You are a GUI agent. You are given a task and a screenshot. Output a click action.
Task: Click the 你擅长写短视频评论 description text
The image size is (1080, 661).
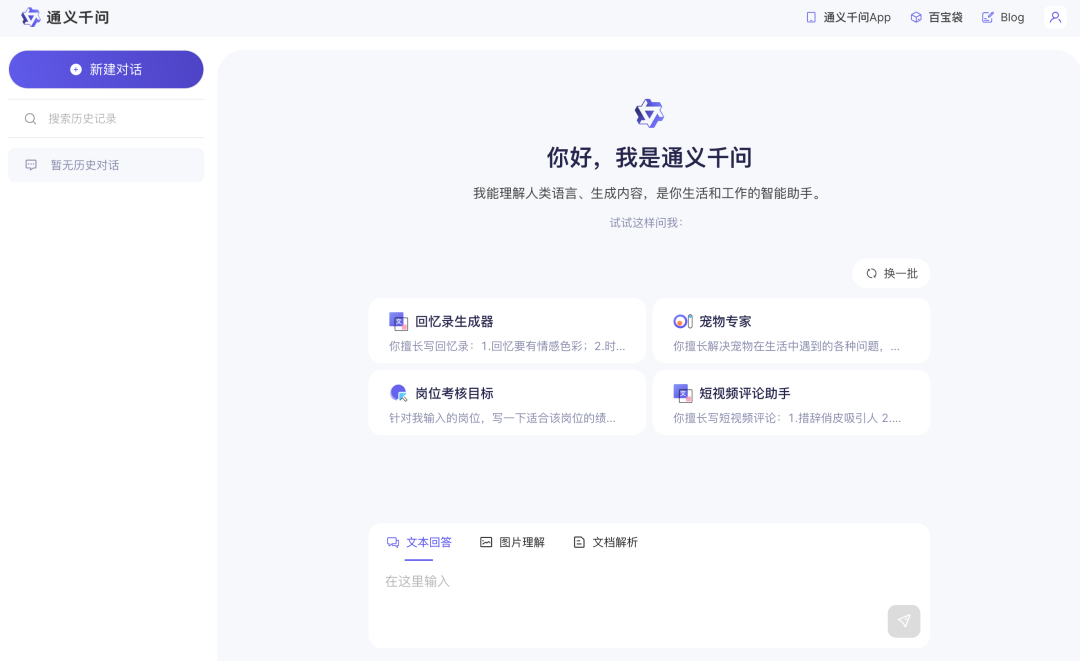(x=787, y=418)
